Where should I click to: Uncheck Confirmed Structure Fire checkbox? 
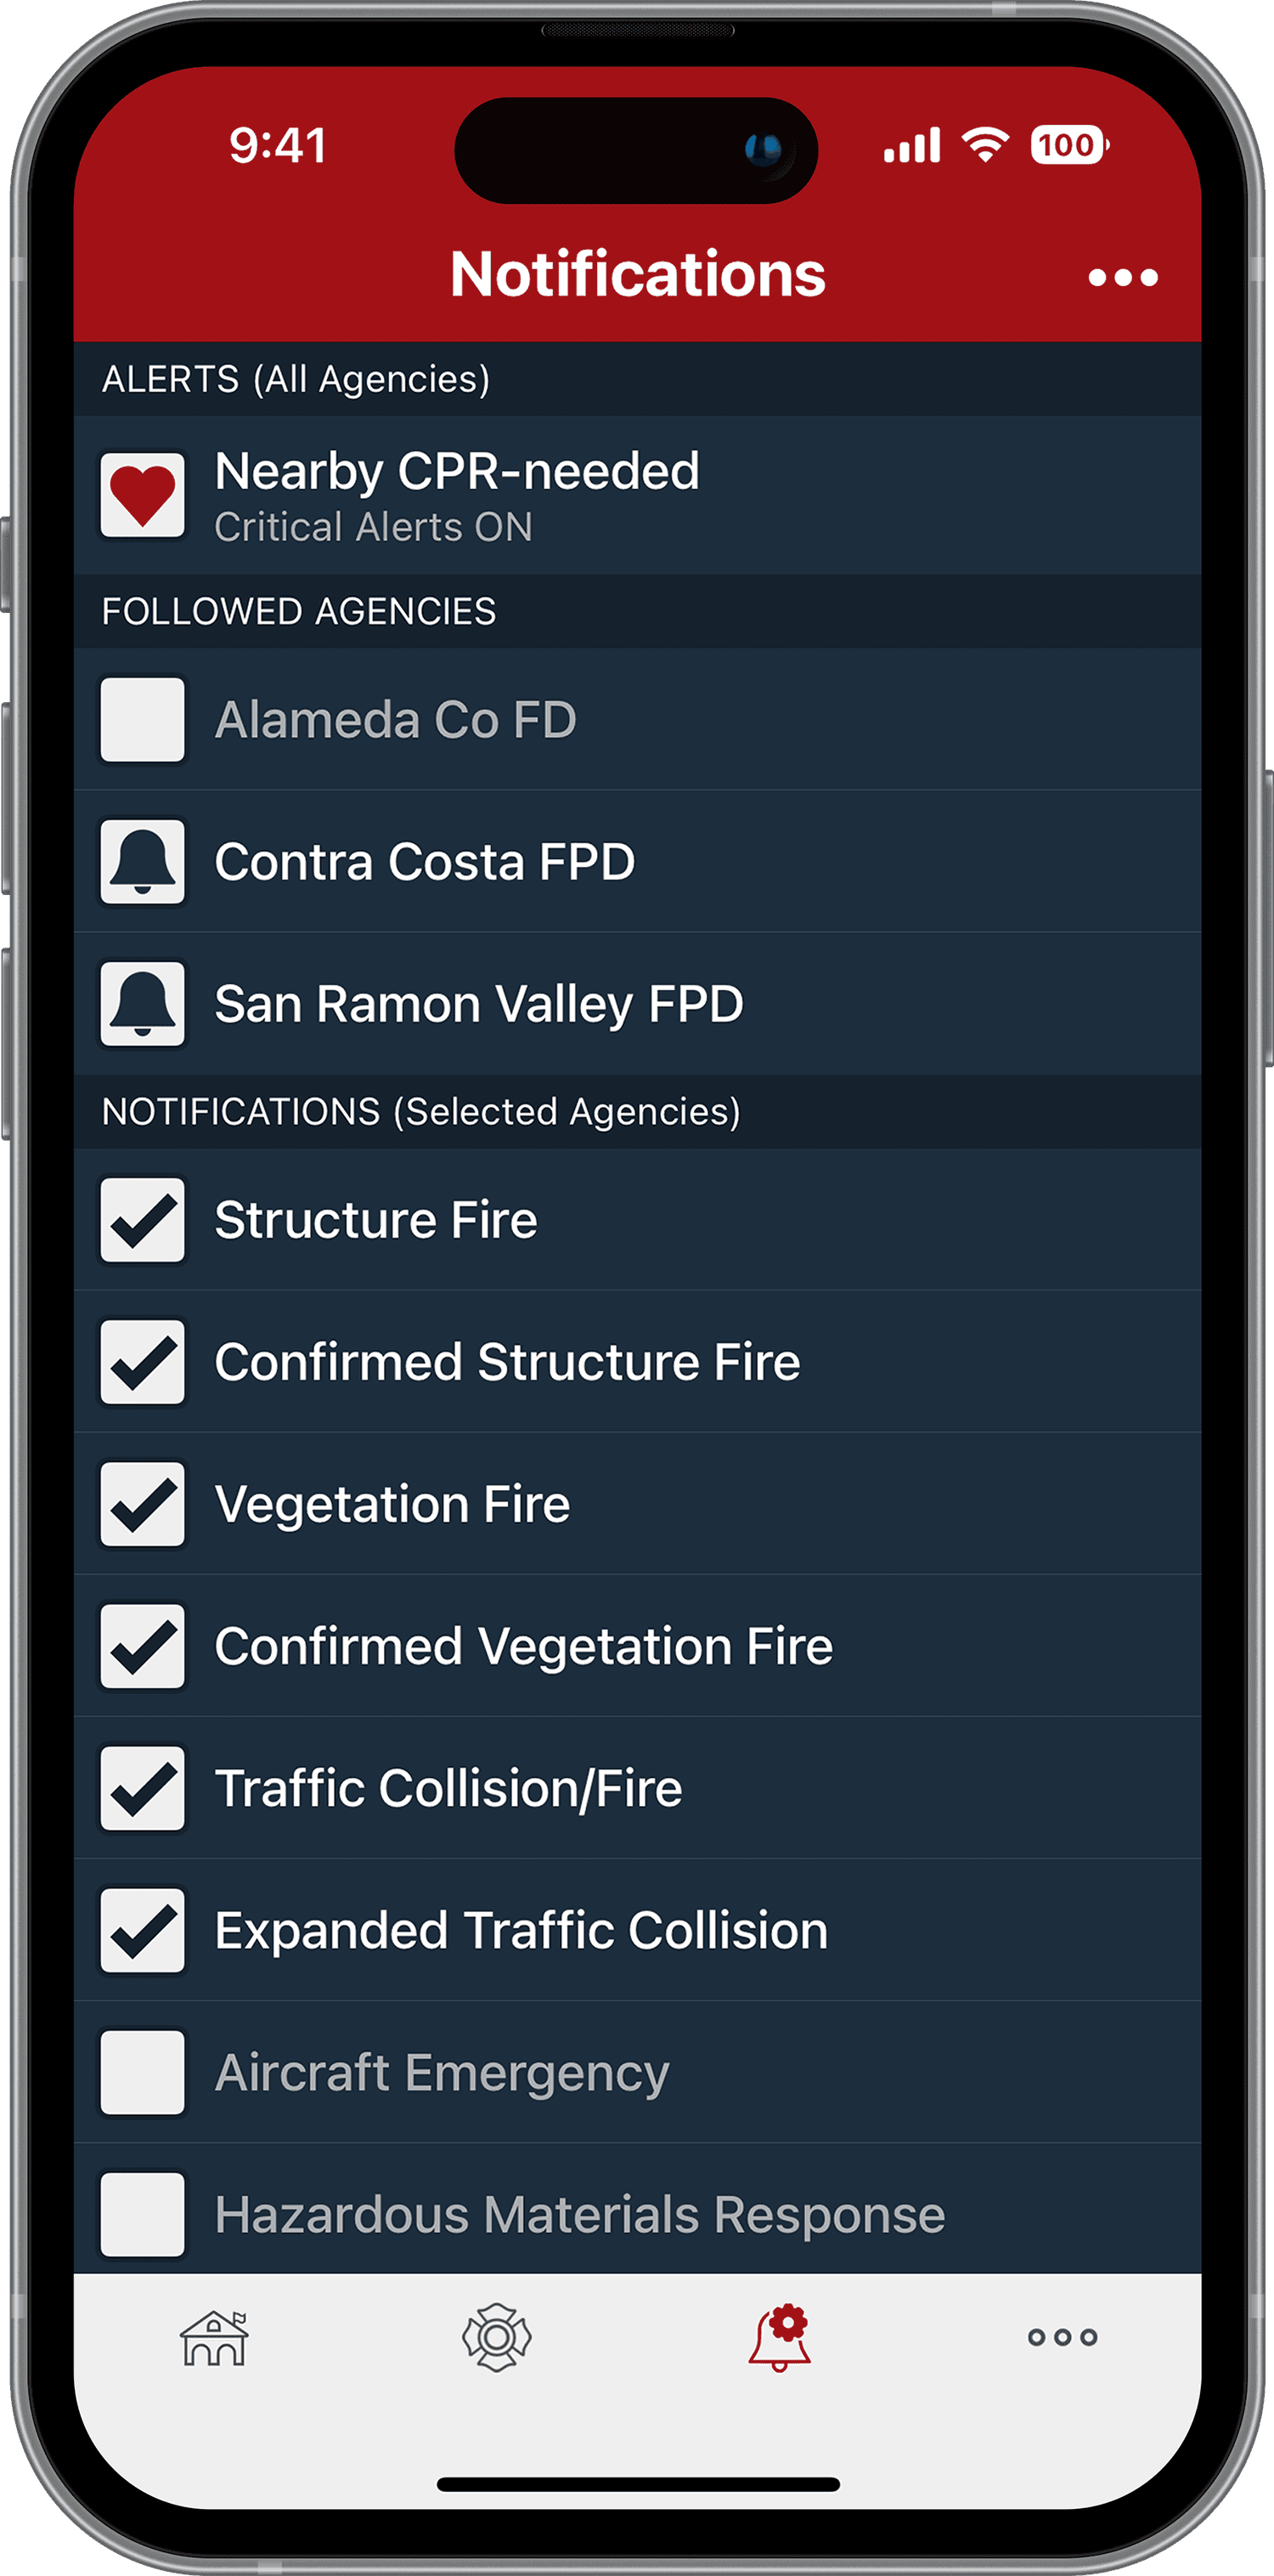(x=142, y=1362)
